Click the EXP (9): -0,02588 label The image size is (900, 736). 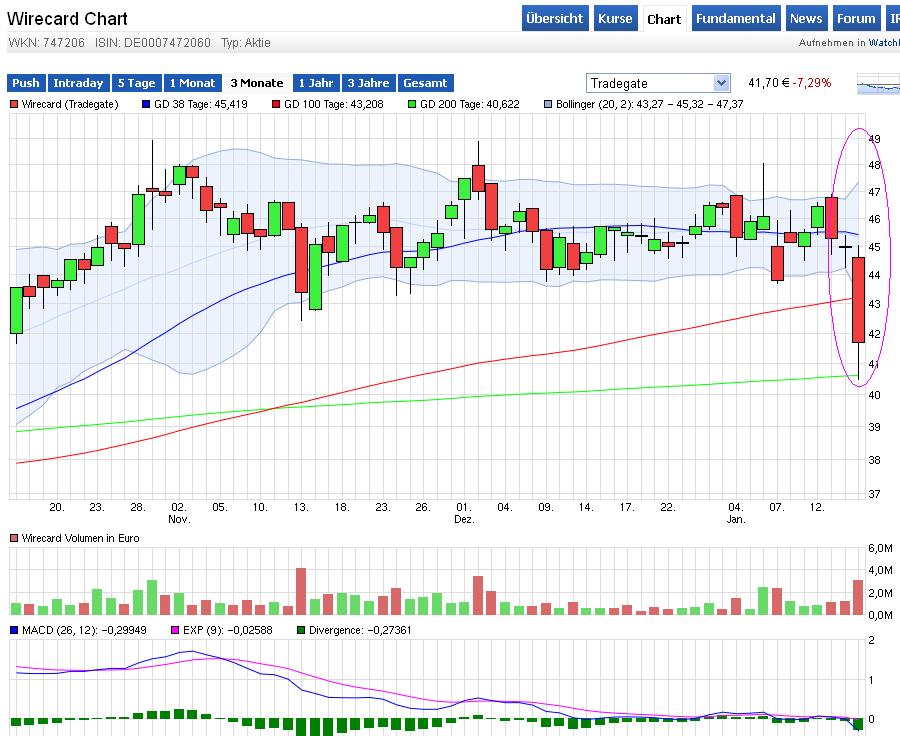(227, 630)
